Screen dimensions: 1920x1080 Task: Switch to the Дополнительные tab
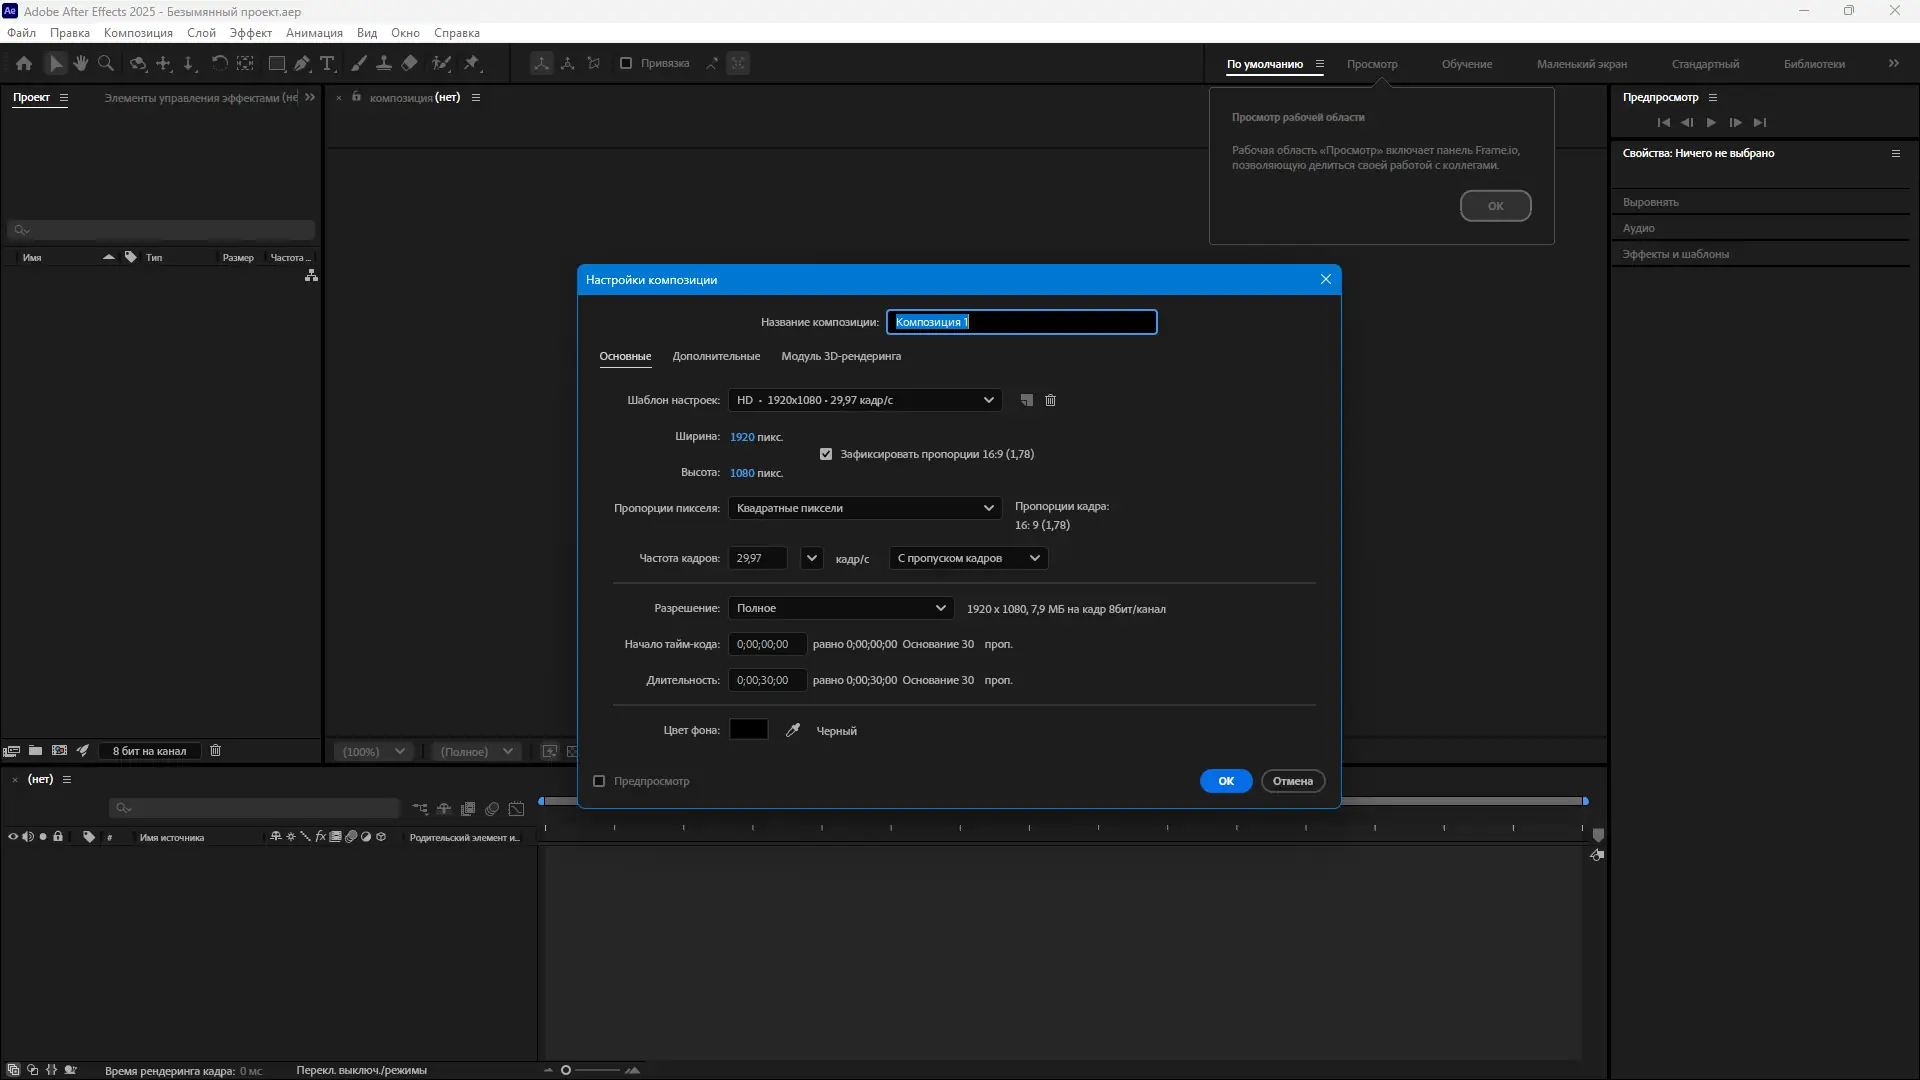tap(716, 356)
